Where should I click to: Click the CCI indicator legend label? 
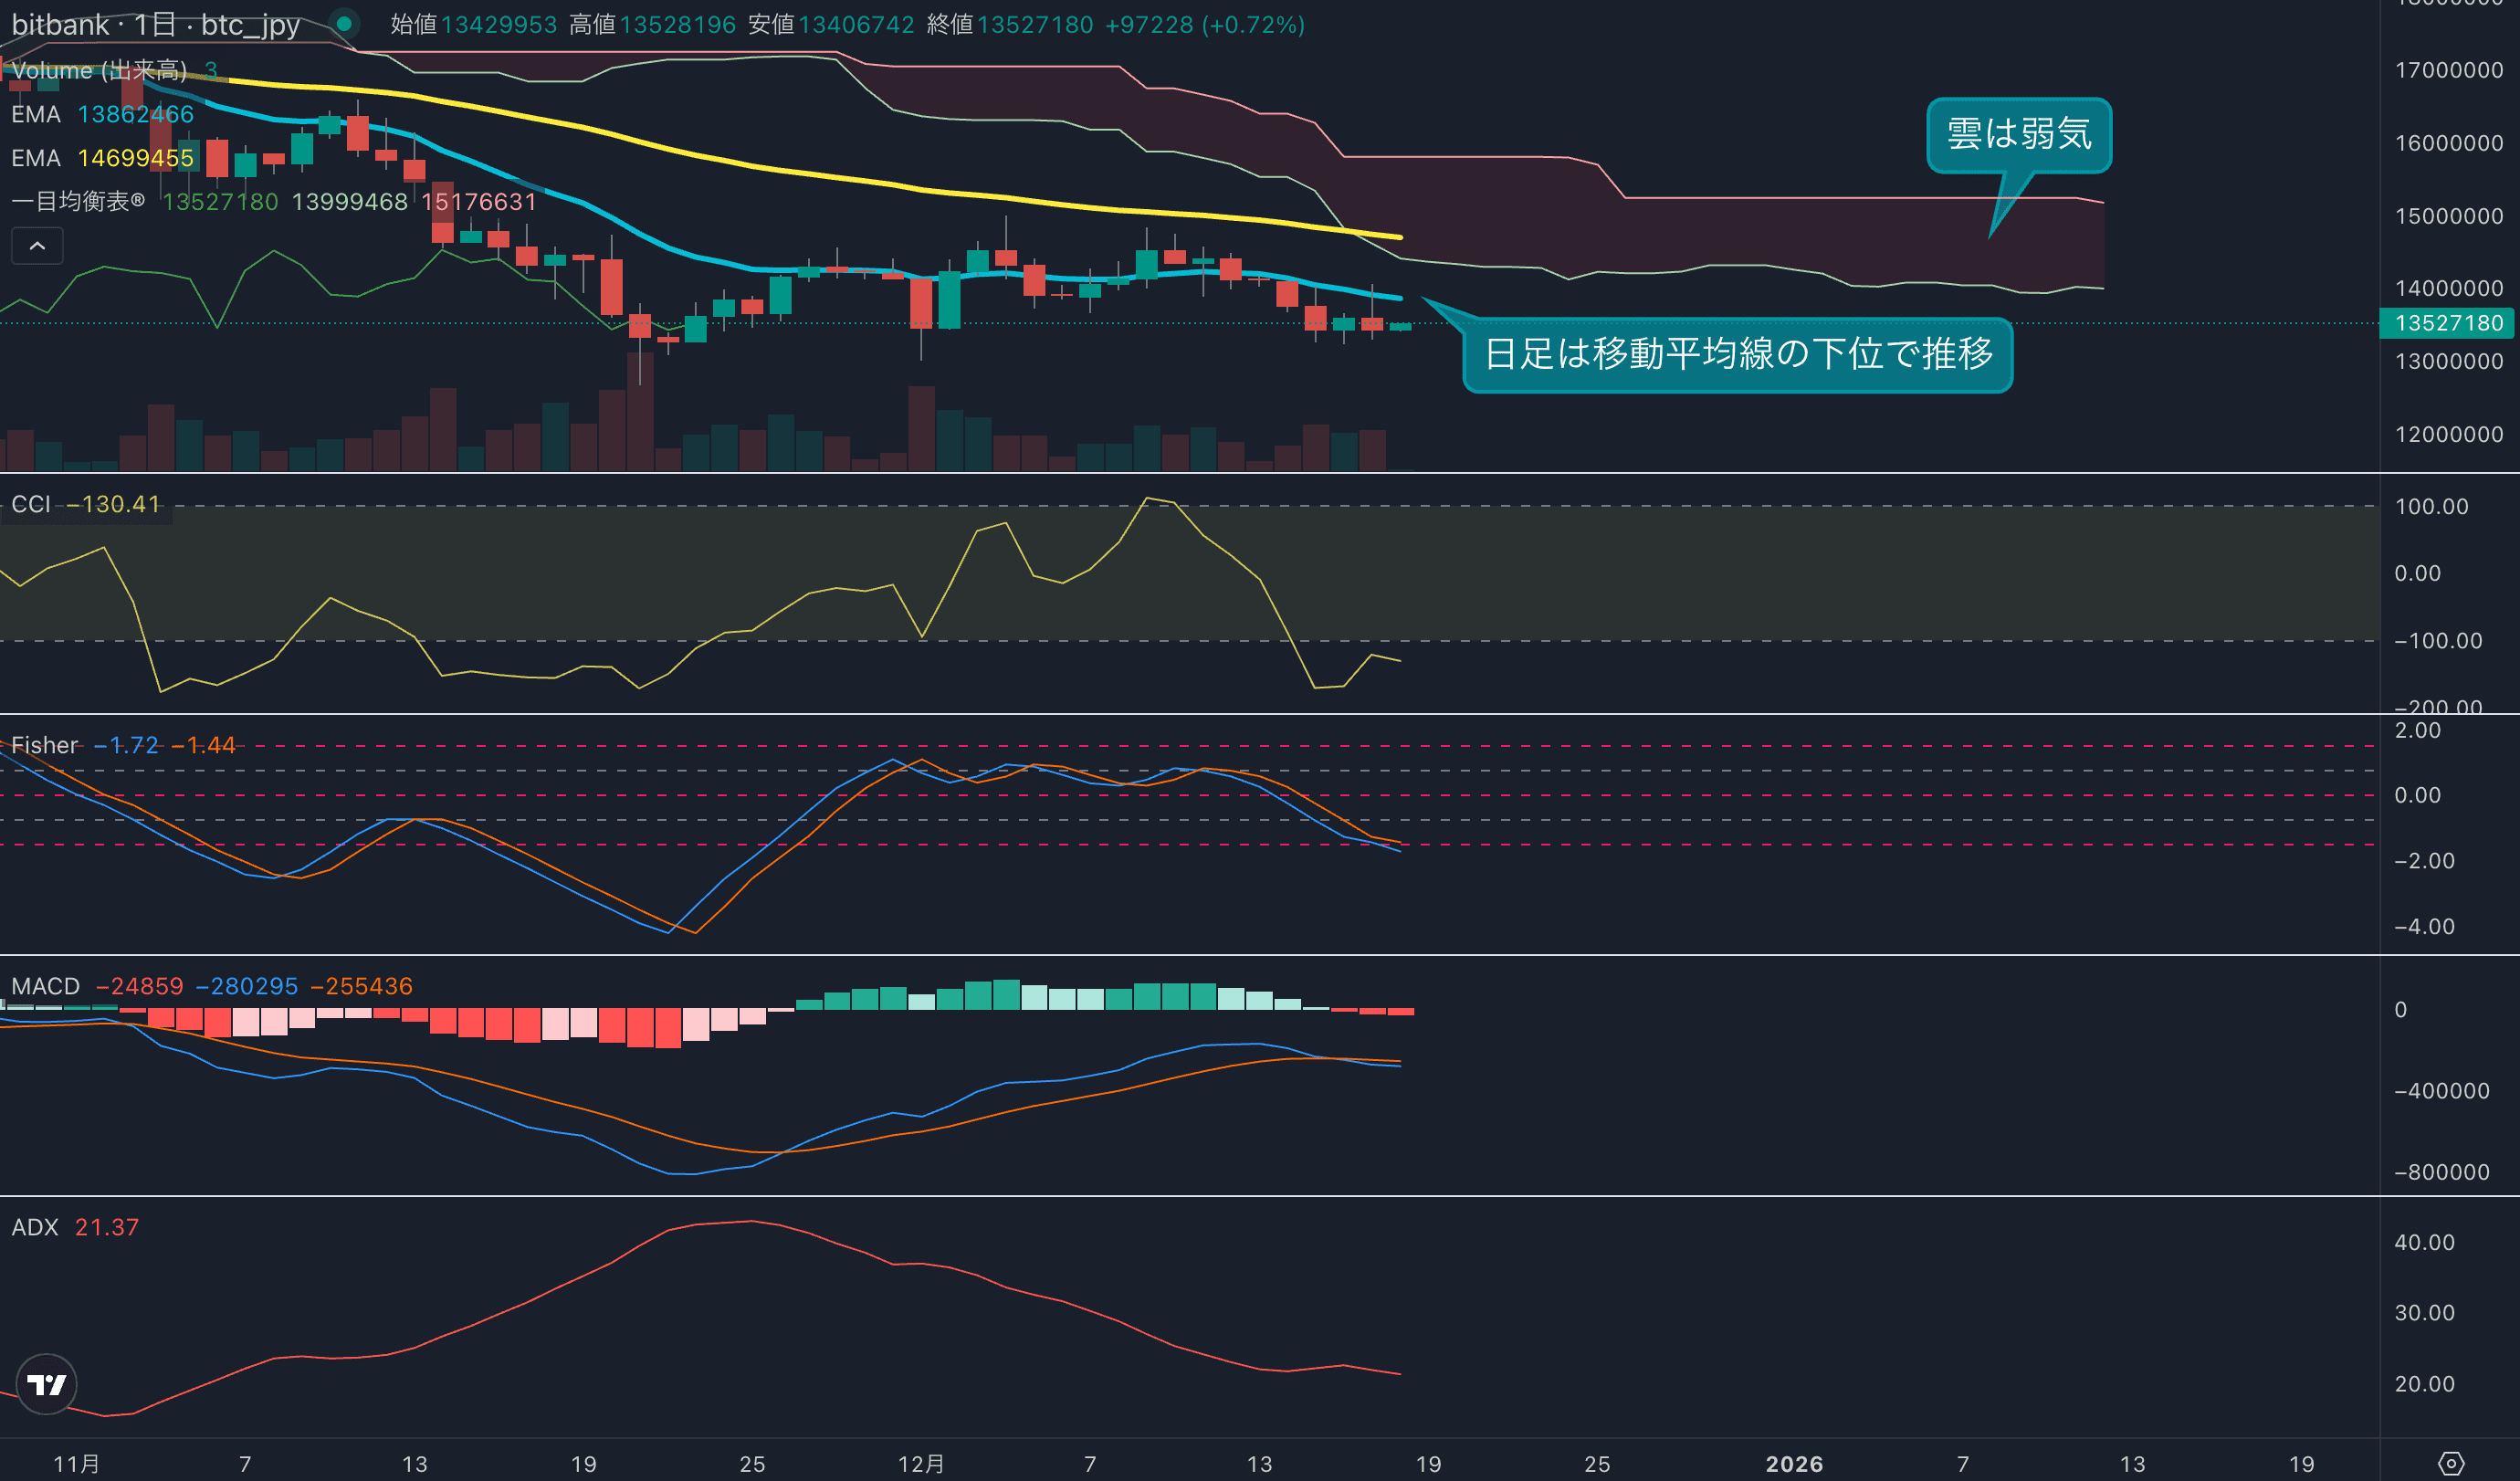click(31, 504)
